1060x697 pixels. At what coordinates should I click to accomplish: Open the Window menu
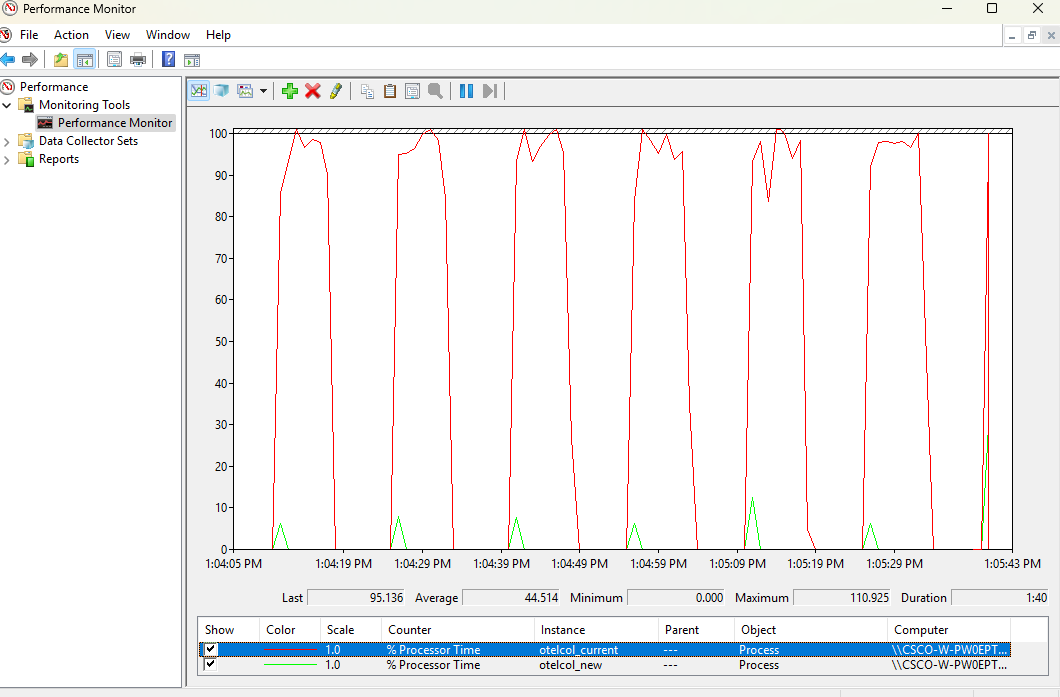coord(168,34)
